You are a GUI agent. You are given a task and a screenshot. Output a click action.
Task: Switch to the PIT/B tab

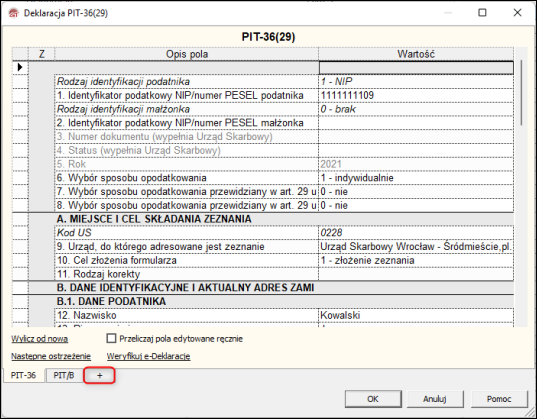tap(64, 375)
